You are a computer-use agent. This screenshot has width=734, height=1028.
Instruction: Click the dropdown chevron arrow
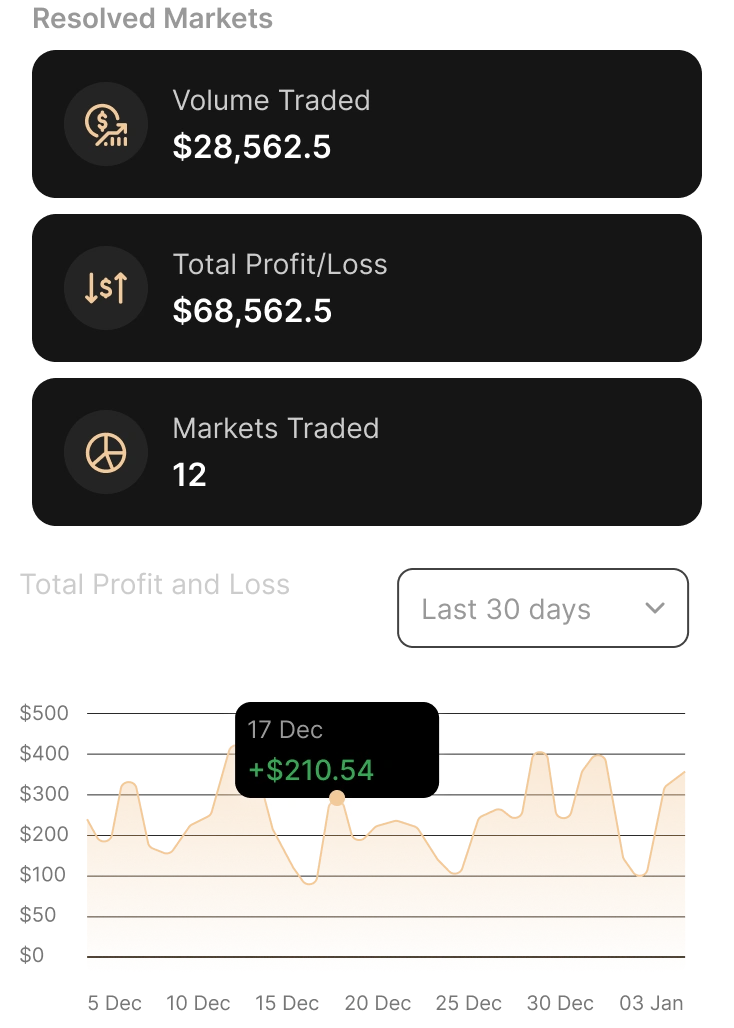(x=655, y=608)
